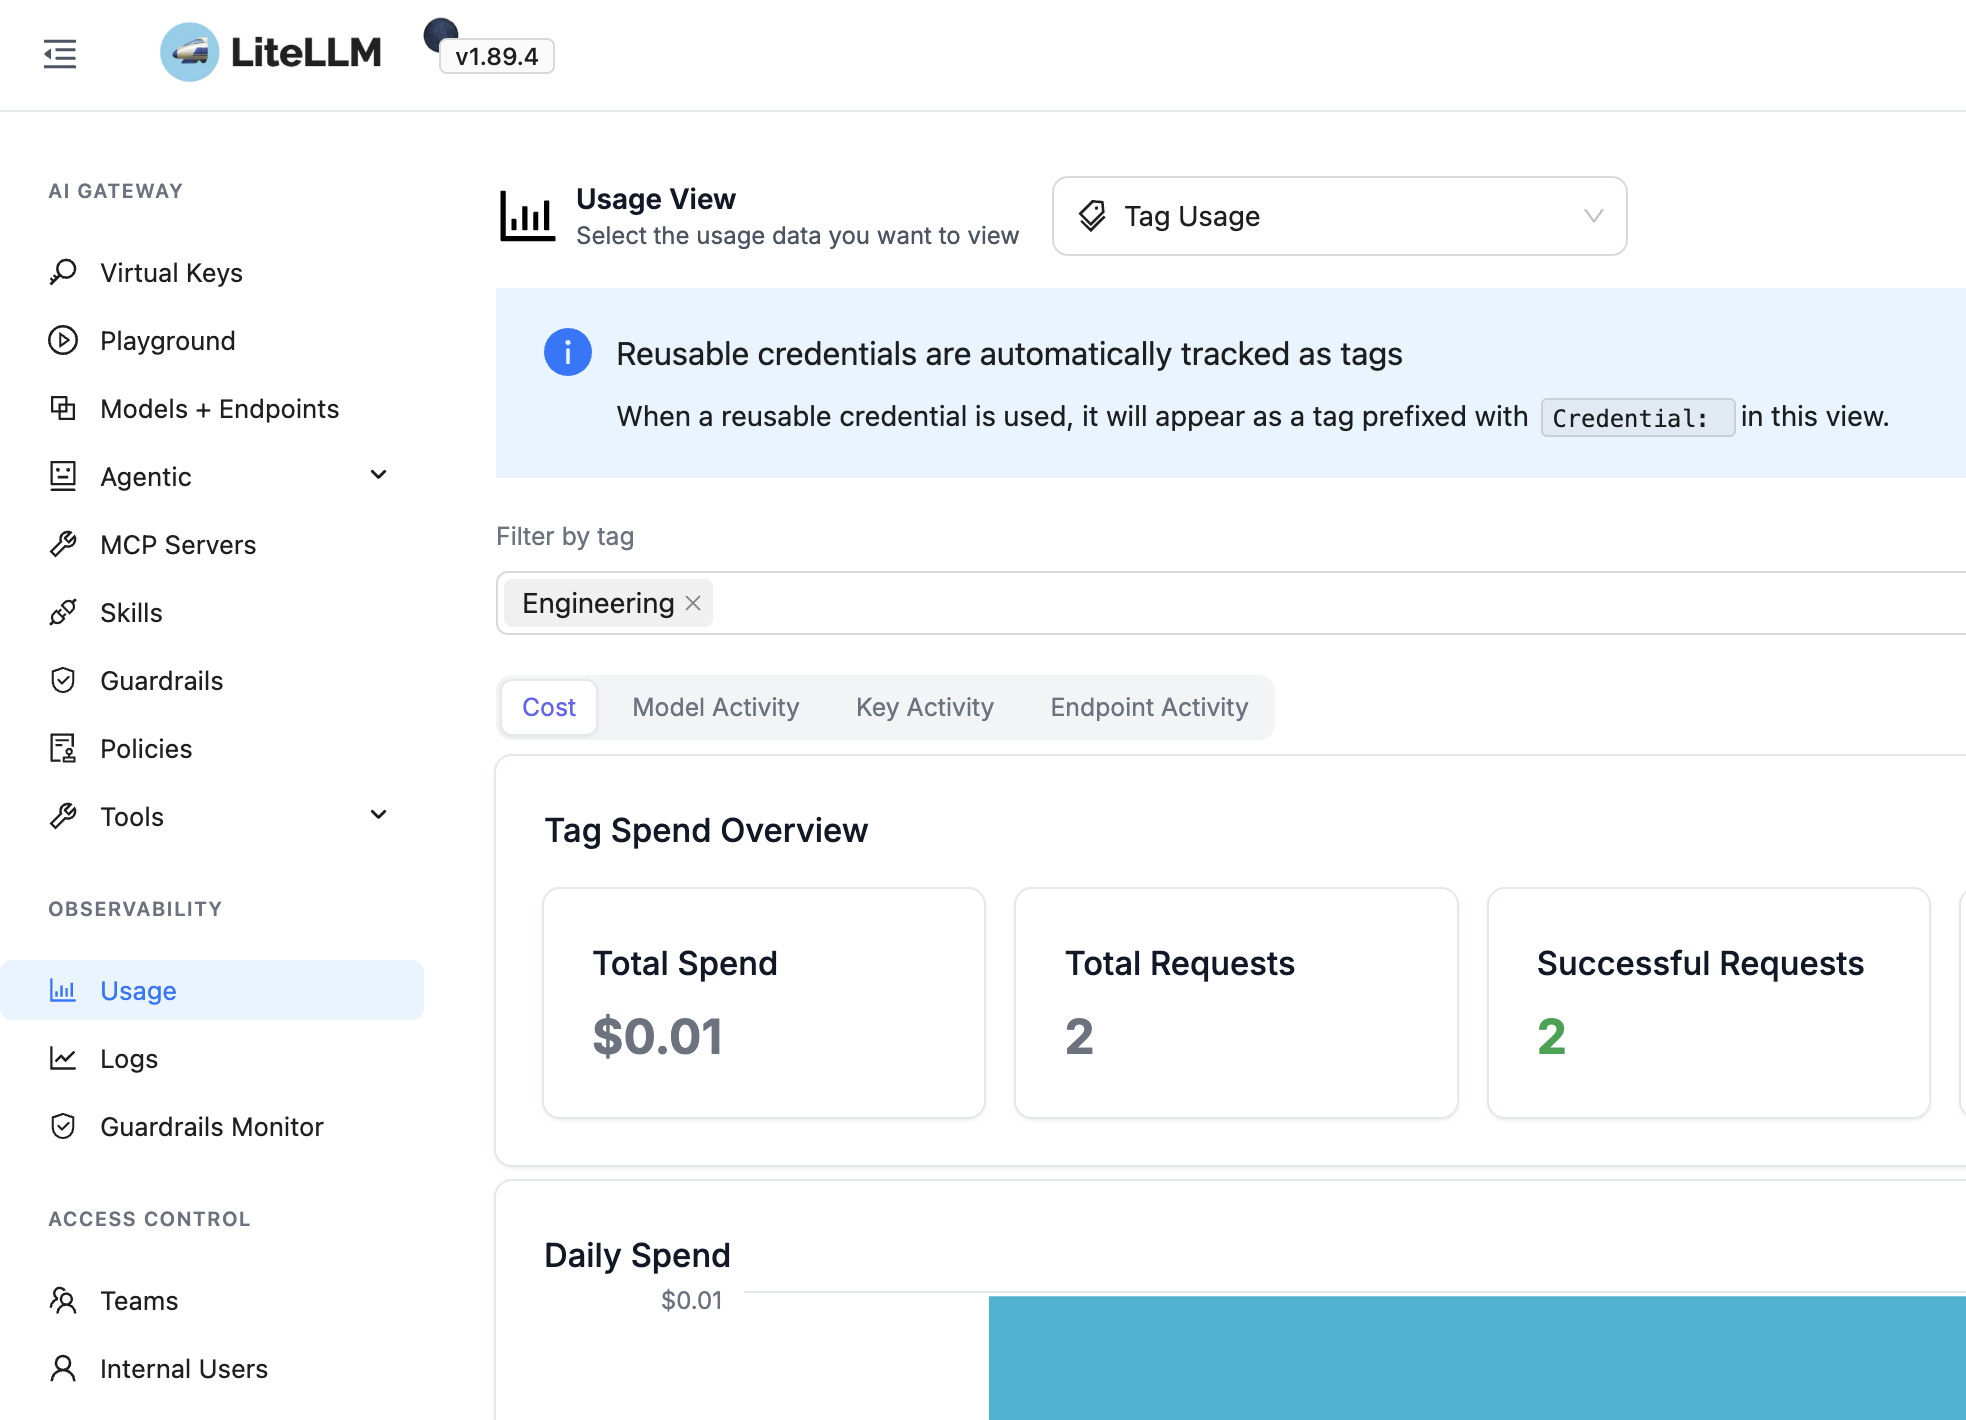This screenshot has height=1420, width=1966.
Task: Click the v1.89.4 version badge
Action: tap(497, 56)
